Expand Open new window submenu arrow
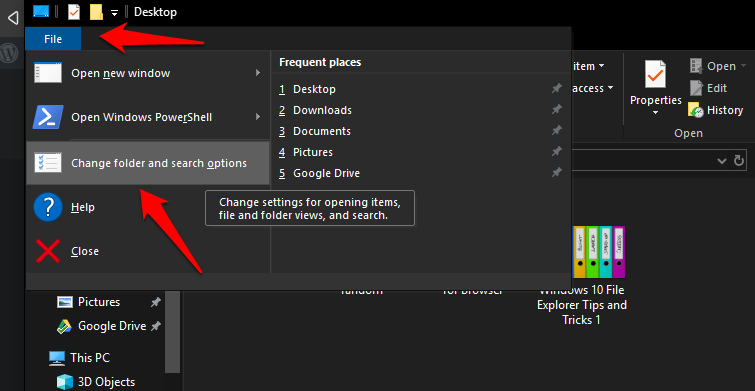 (x=258, y=73)
